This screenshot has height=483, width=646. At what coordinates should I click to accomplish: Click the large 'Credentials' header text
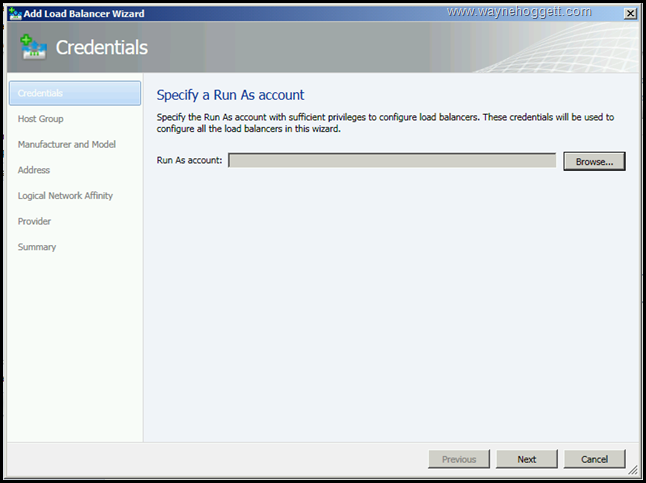(x=102, y=47)
